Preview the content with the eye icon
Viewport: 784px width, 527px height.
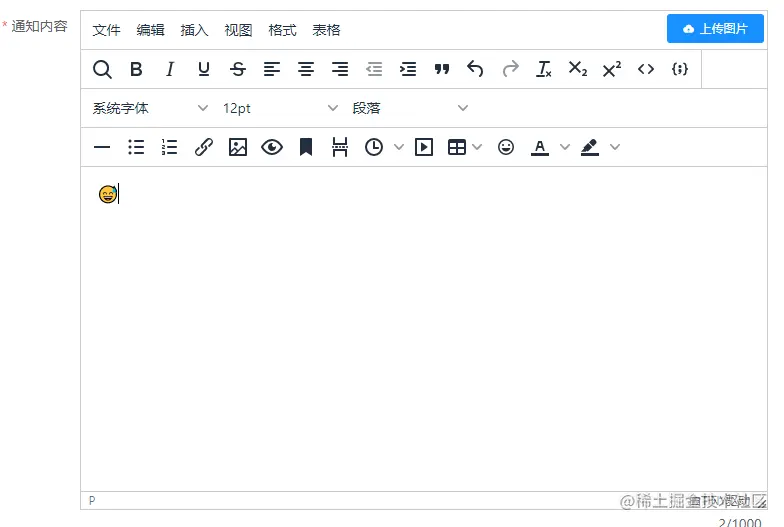[x=272, y=147]
